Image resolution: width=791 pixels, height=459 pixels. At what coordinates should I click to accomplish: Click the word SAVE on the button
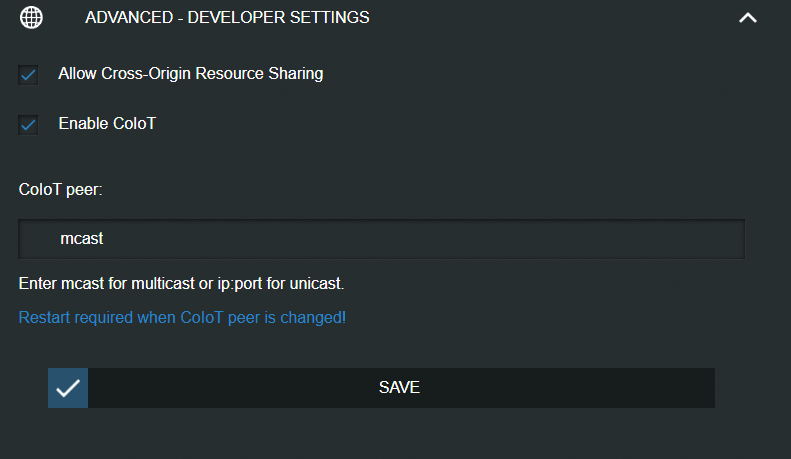pos(399,388)
